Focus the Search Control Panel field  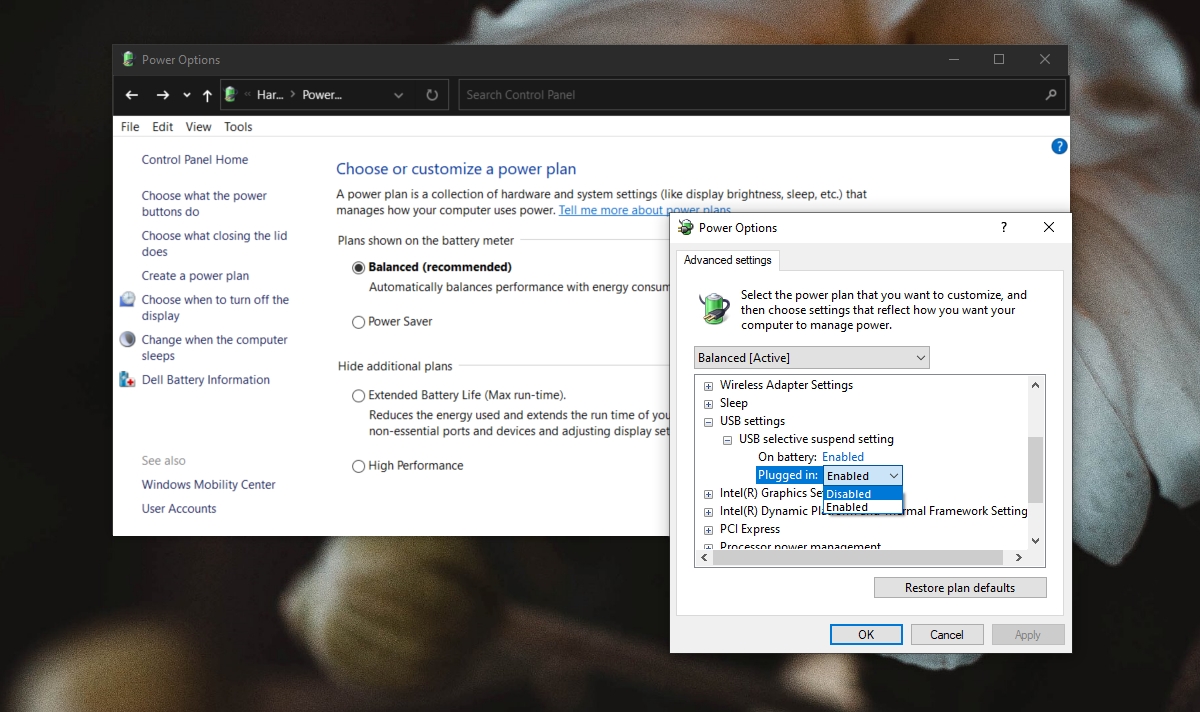pos(762,95)
